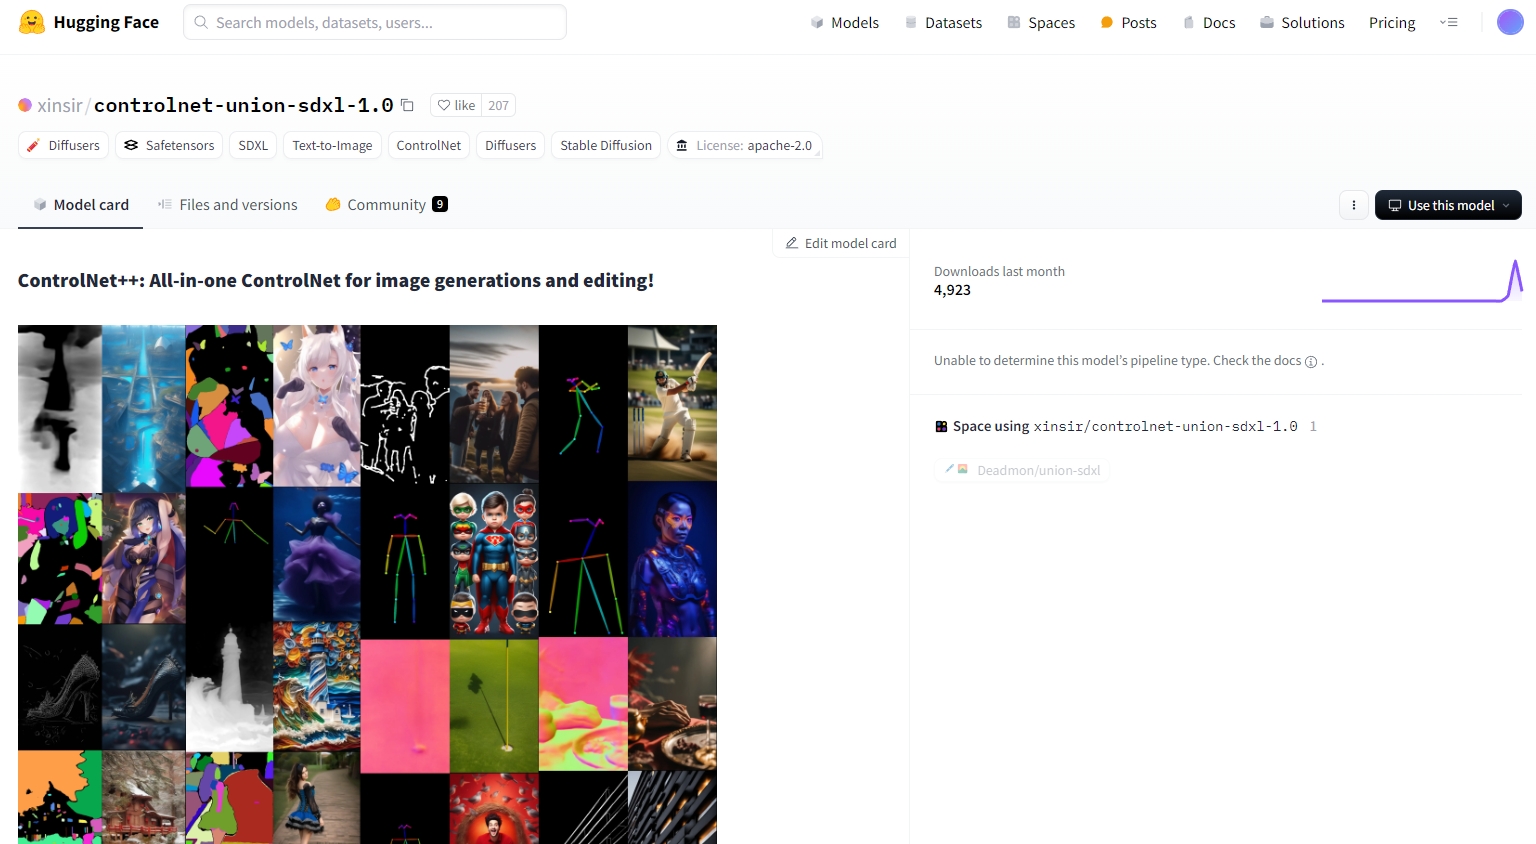Click the xinsir author avatar icon
Image resolution: width=1536 pixels, height=844 pixels.
[x=25, y=105]
